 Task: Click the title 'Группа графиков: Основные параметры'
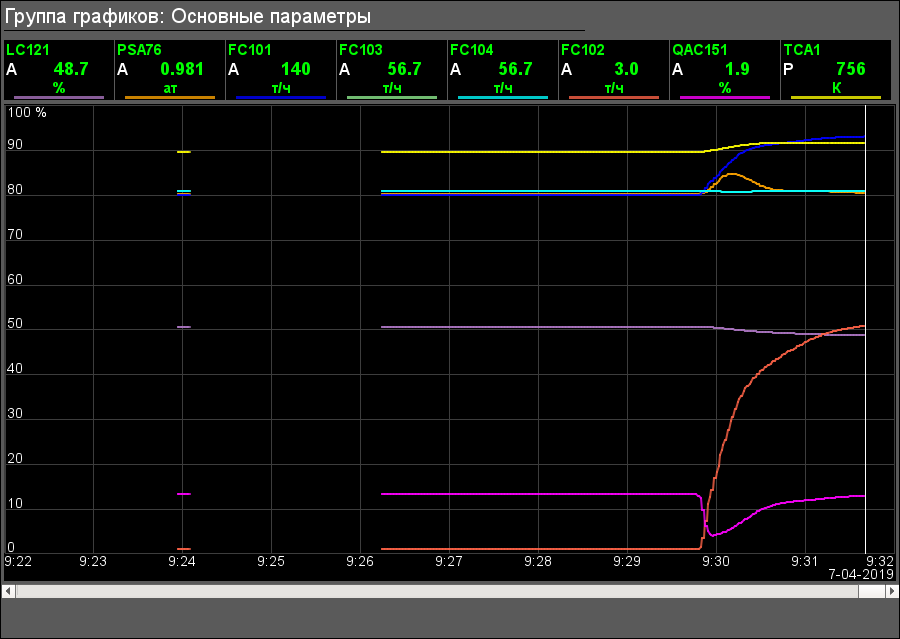pyautogui.click(x=188, y=16)
